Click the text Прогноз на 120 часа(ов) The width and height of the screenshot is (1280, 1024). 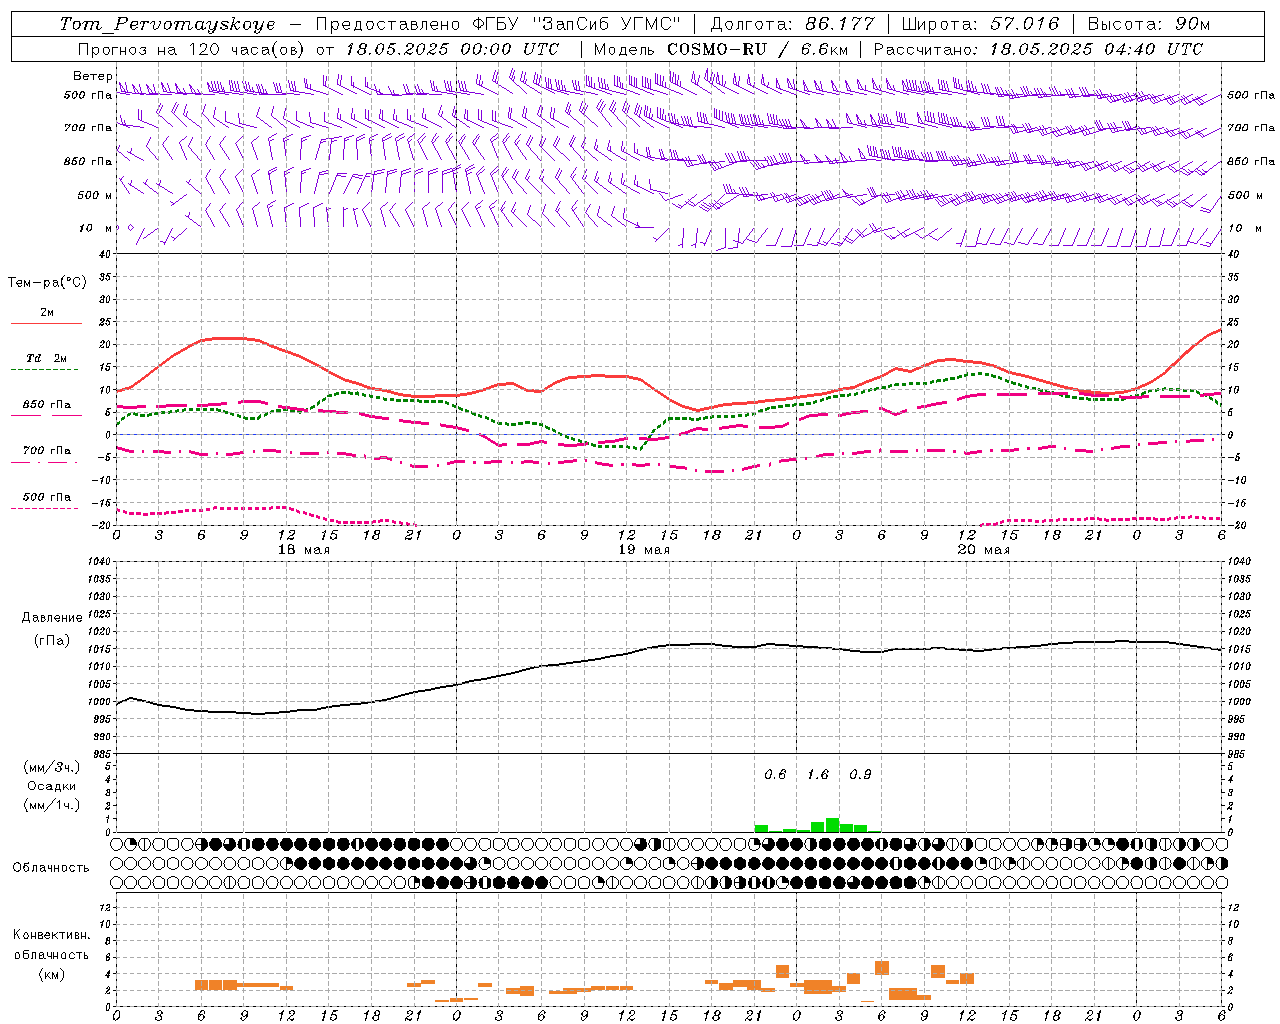[192, 49]
